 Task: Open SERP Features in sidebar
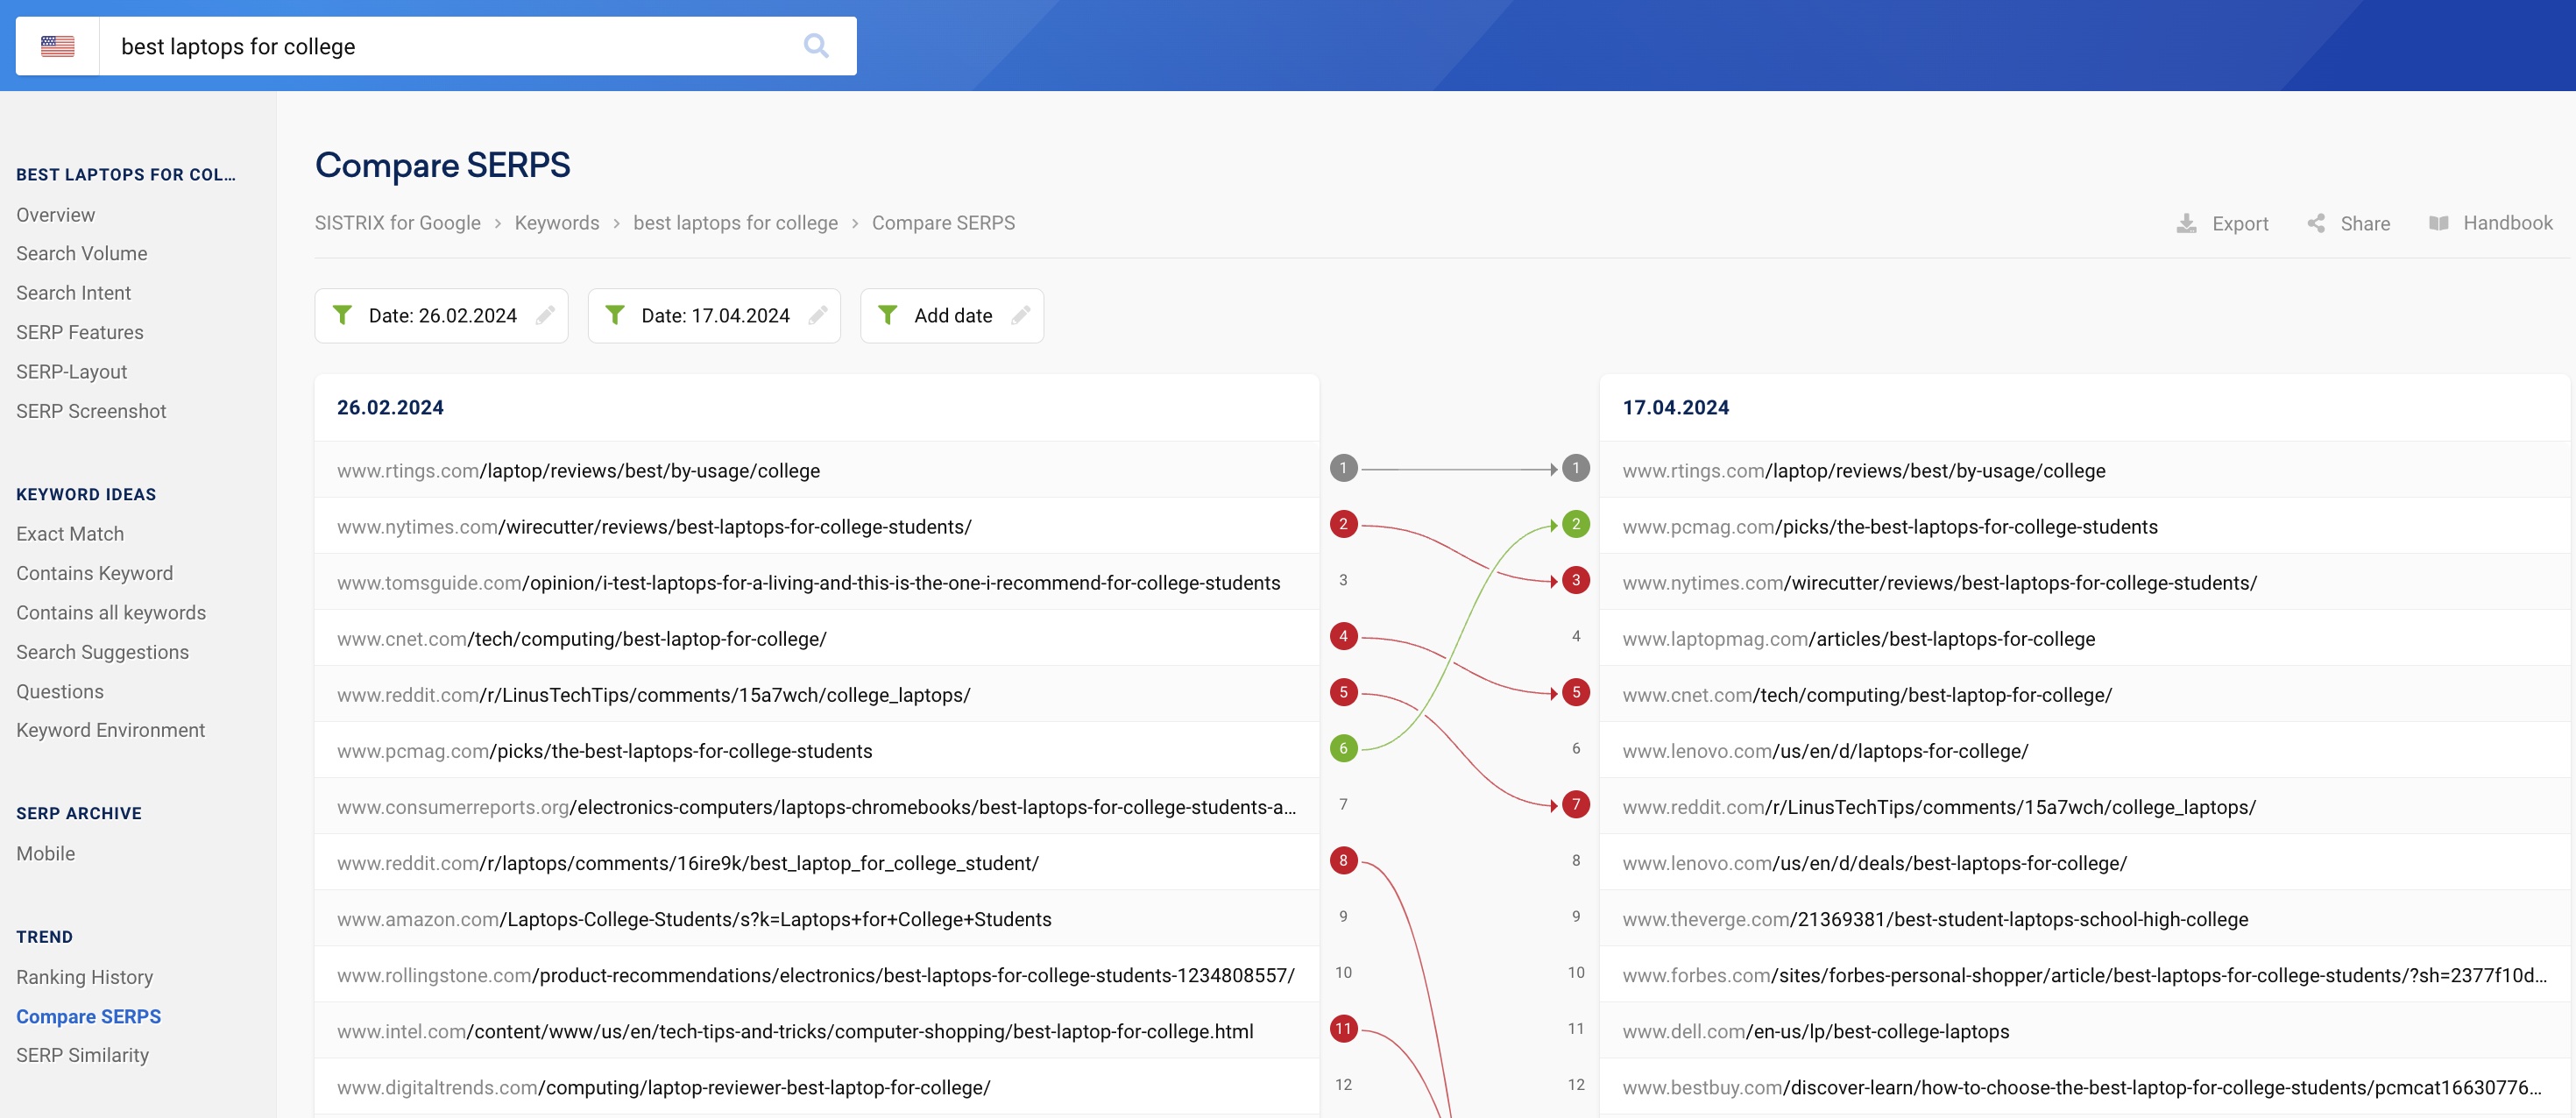(x=79, y=333)
